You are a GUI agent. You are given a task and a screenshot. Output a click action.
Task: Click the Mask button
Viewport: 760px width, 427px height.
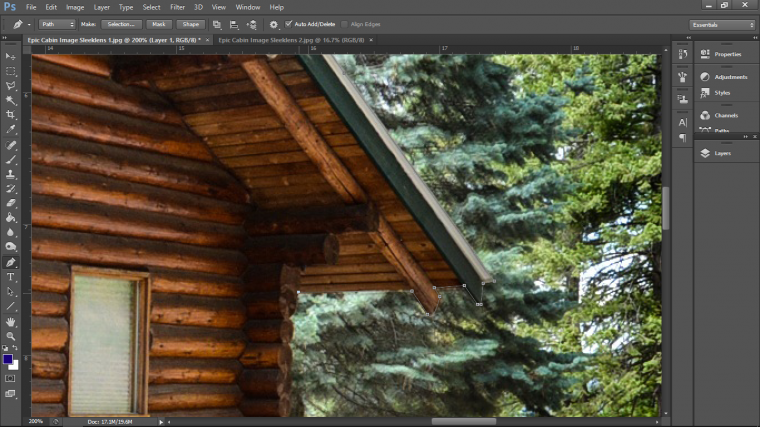click(158, 24)
